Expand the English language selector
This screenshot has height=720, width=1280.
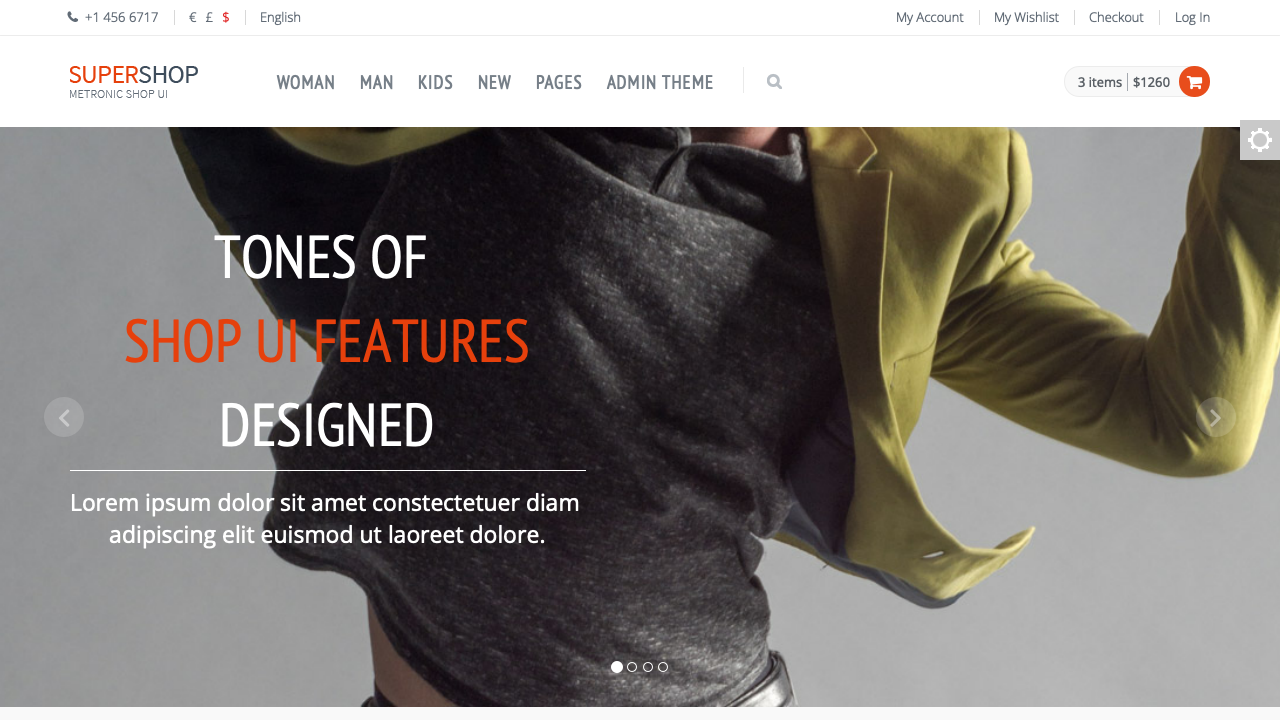click(x=280, y=17)
